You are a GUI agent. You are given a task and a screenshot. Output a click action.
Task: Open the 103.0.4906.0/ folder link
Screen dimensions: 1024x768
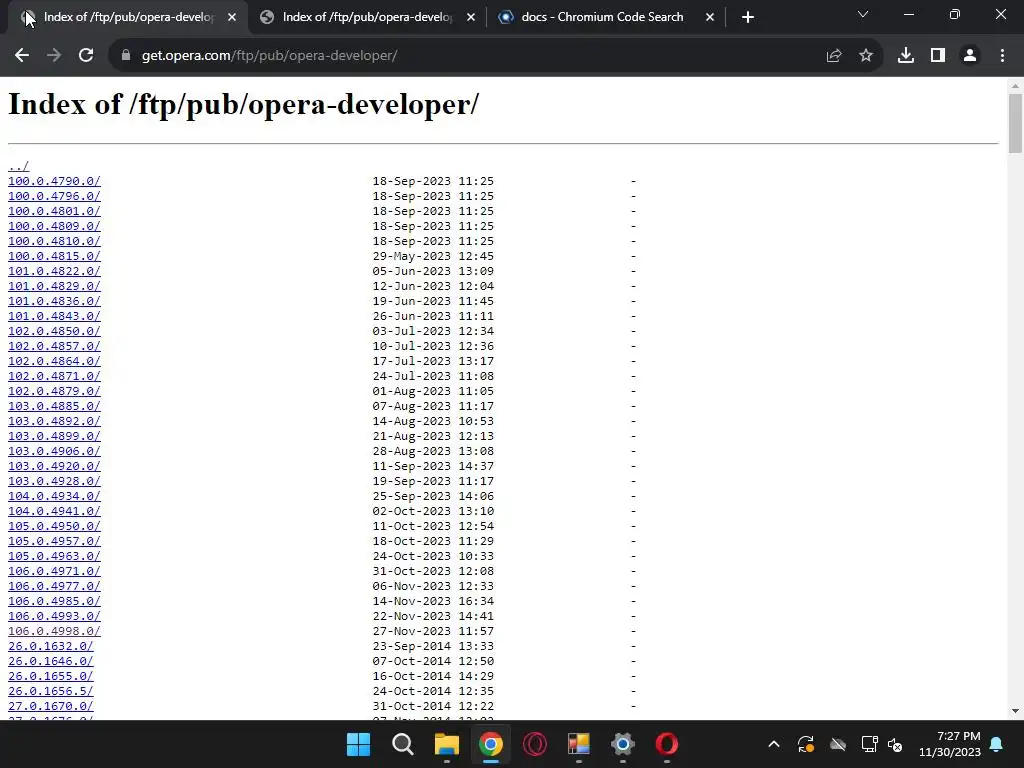click(54, 451)
